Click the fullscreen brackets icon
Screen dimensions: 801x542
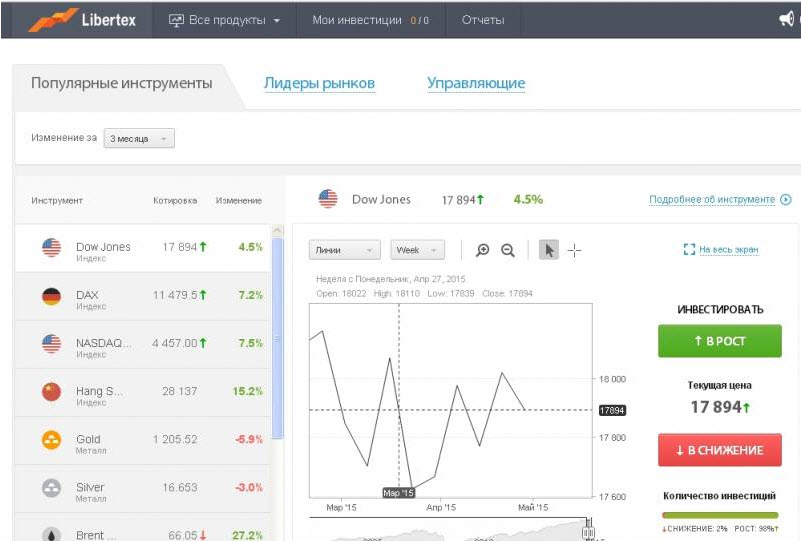coord(689,249)
